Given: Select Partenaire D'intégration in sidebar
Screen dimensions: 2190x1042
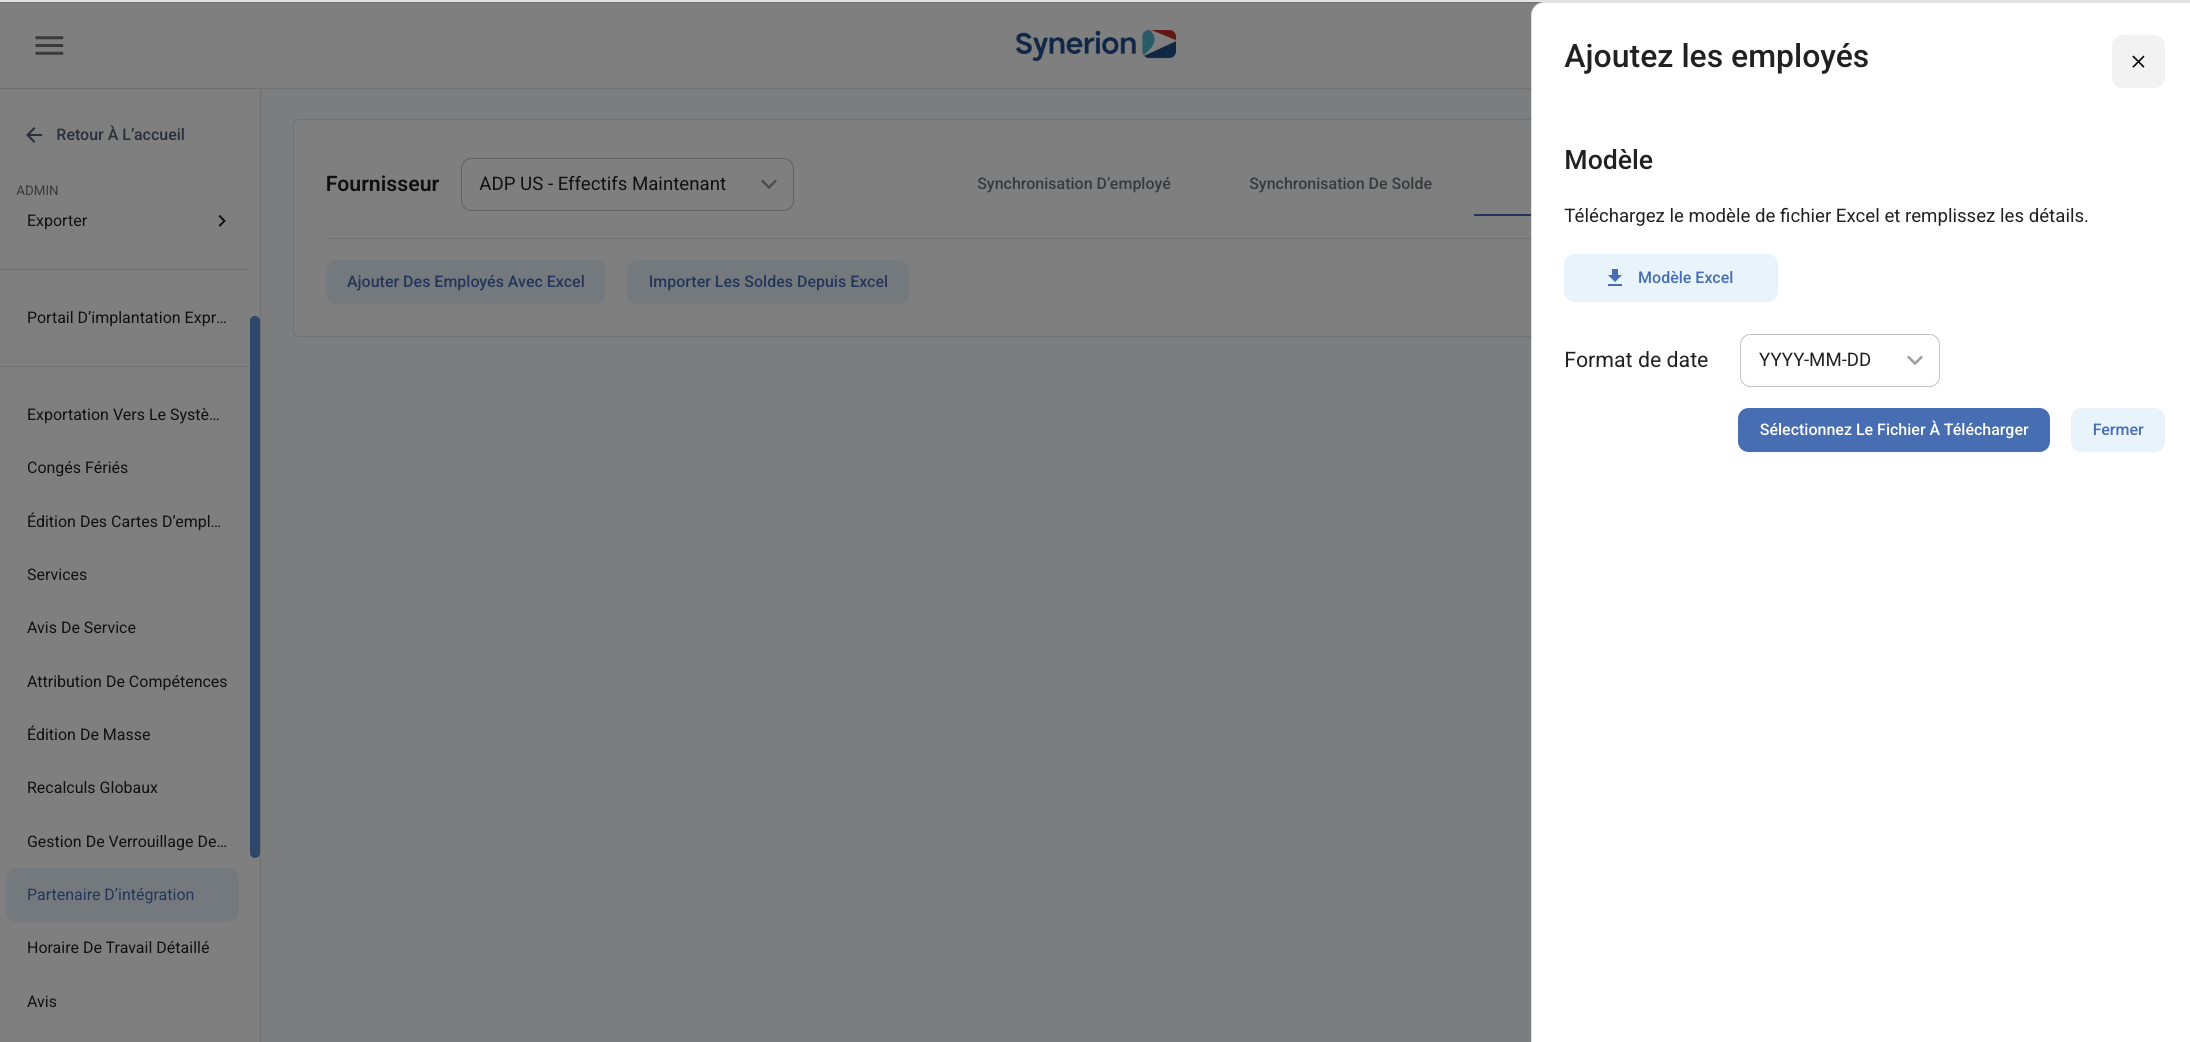Looking at the screenshot, I should point(122,895).
